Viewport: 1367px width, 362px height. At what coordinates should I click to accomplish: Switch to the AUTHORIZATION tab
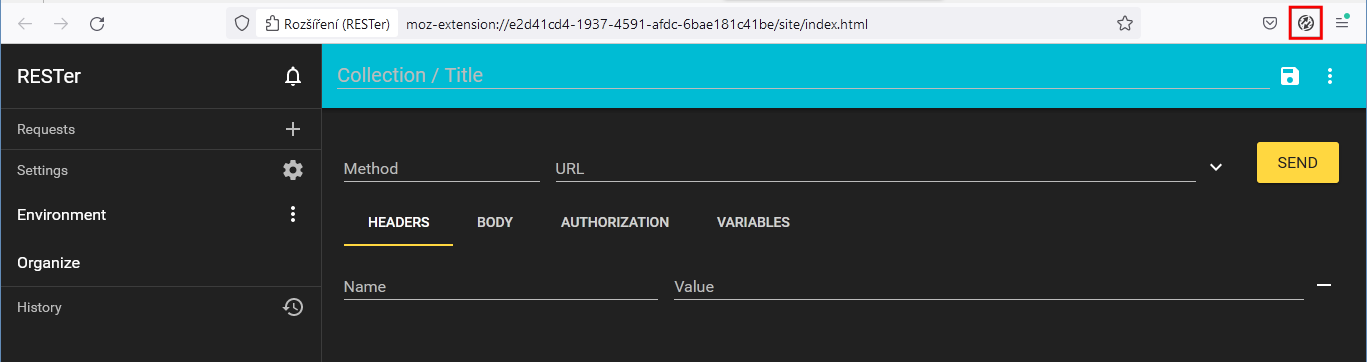(615, 222)
